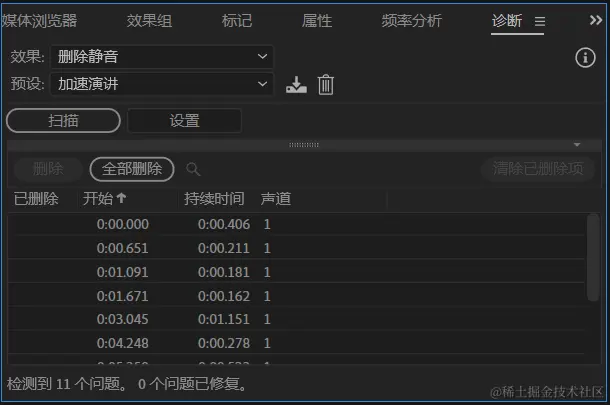Select the 诊断 tab
This screenshot has width=610, height=405.
507,21
